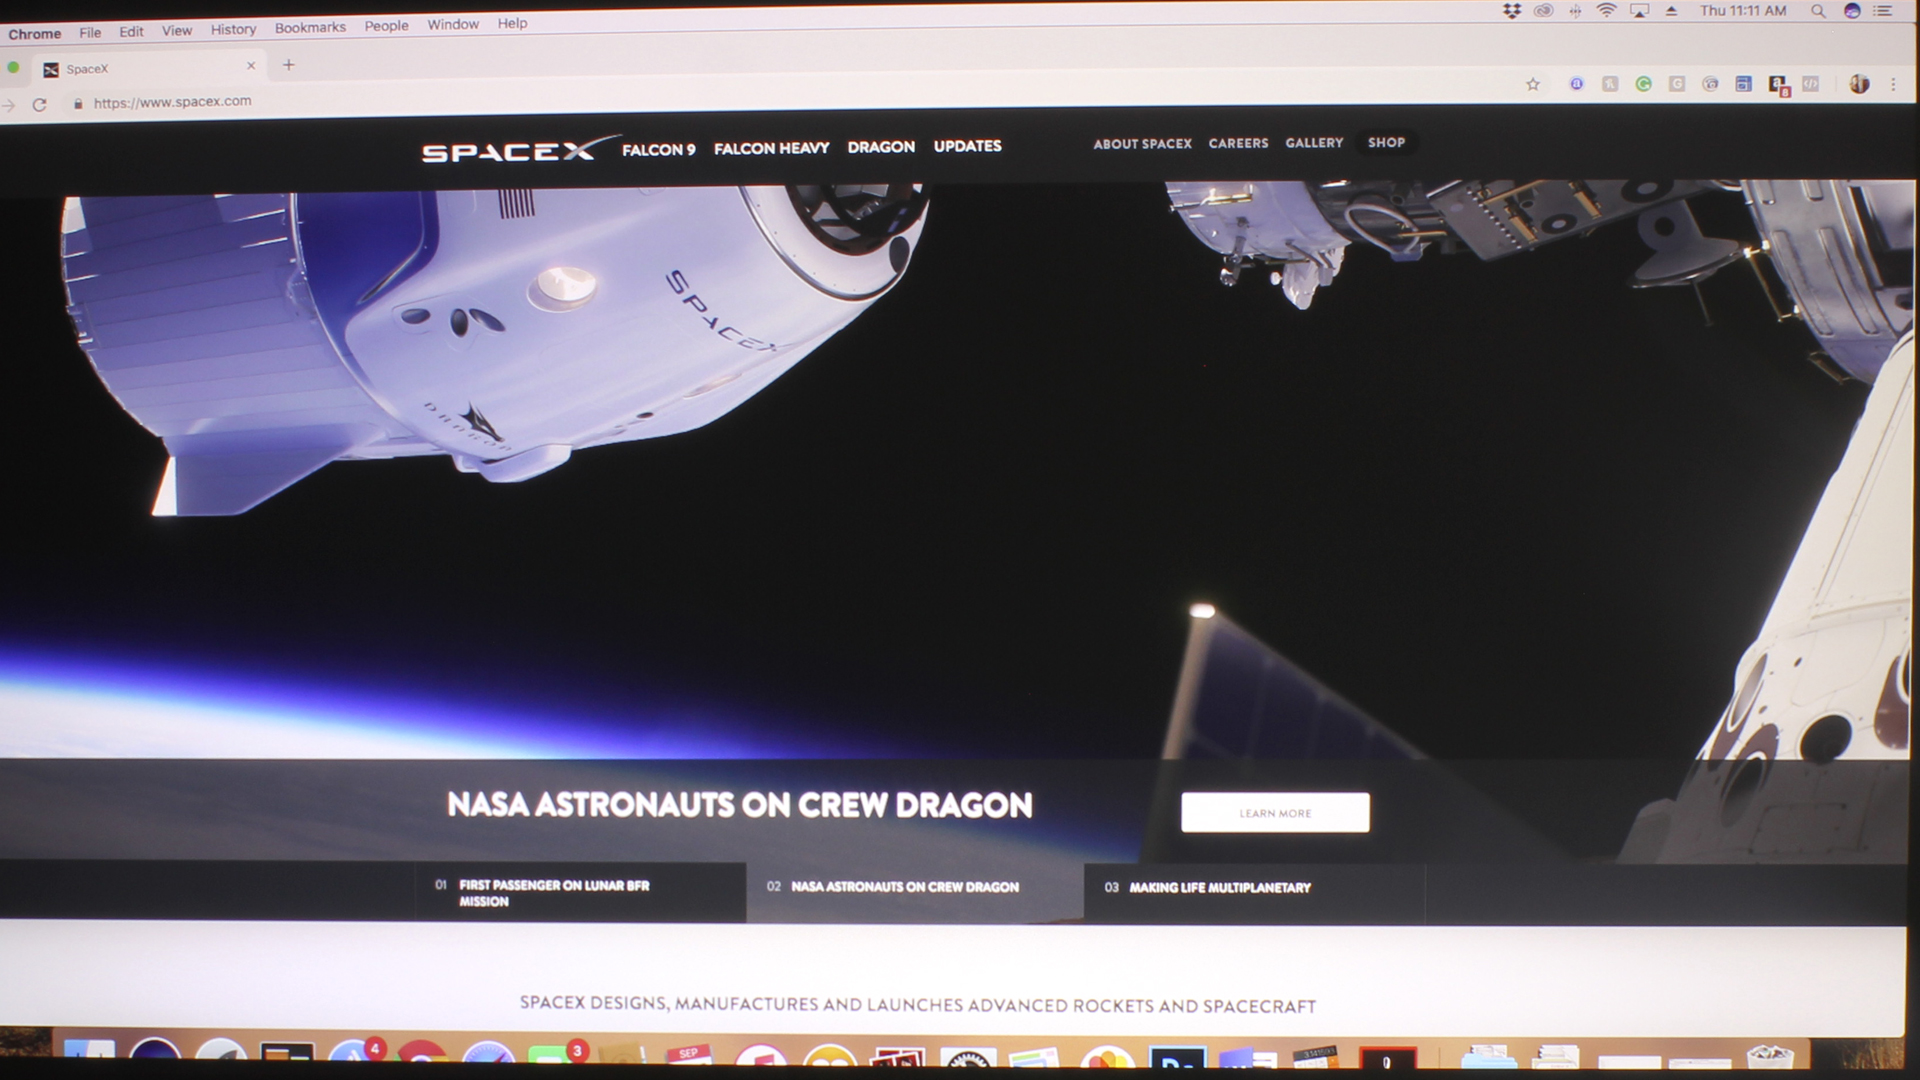1920x1080 pixels.
Task: Click the SpaceX logo
Action: (x=520, y=150)
